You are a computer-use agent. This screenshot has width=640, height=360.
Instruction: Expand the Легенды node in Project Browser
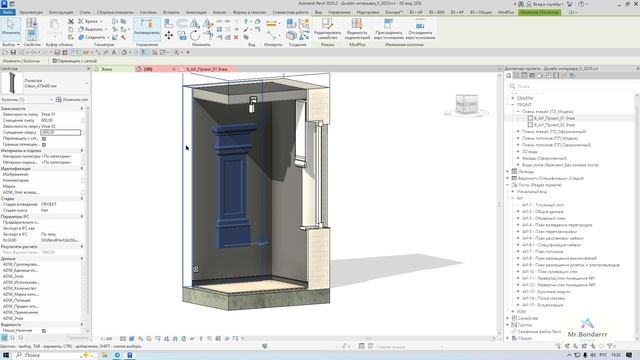[x=508, y=171]
